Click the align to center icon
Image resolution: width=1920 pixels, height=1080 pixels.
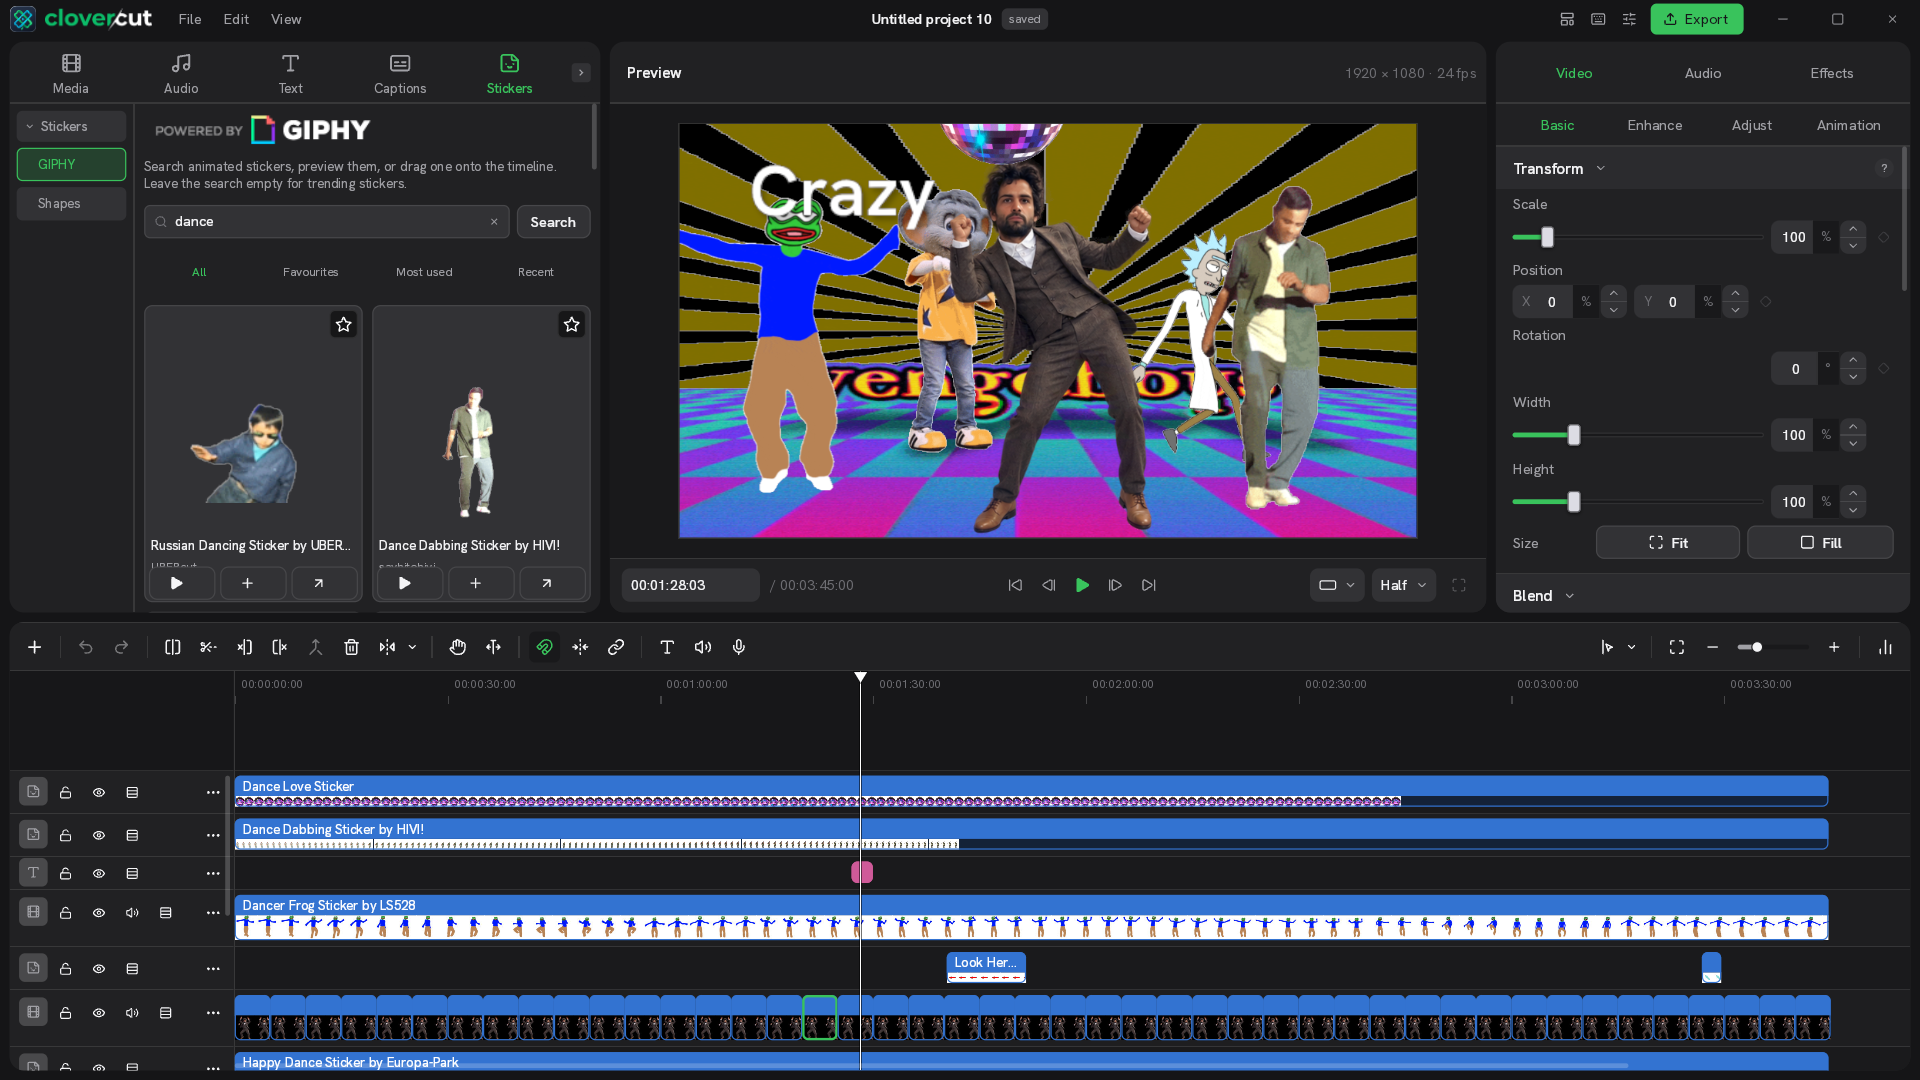coord(580,647)
